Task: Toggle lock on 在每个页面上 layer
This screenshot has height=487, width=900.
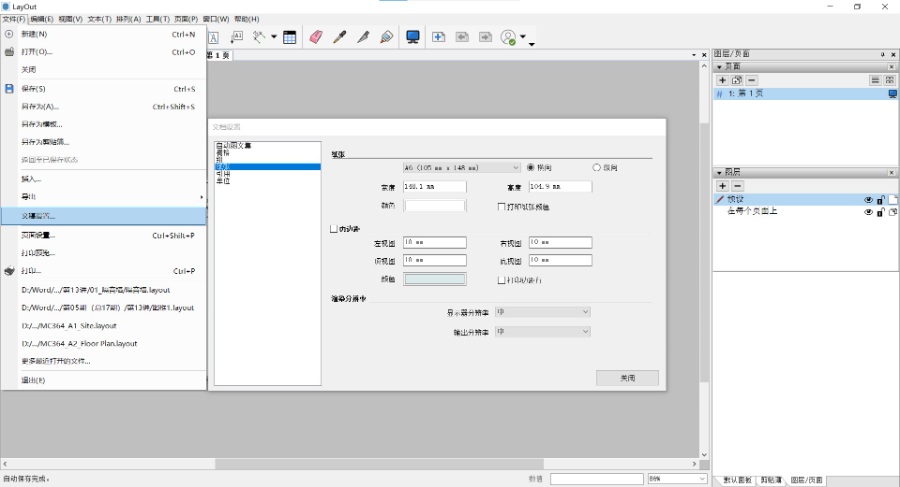Action: click(x=880, y=212)
